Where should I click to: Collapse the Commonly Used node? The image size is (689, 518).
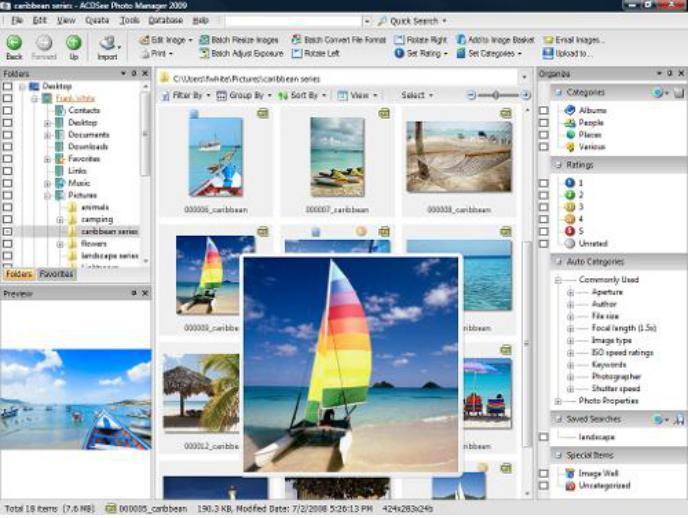click(x=558, y=280)
